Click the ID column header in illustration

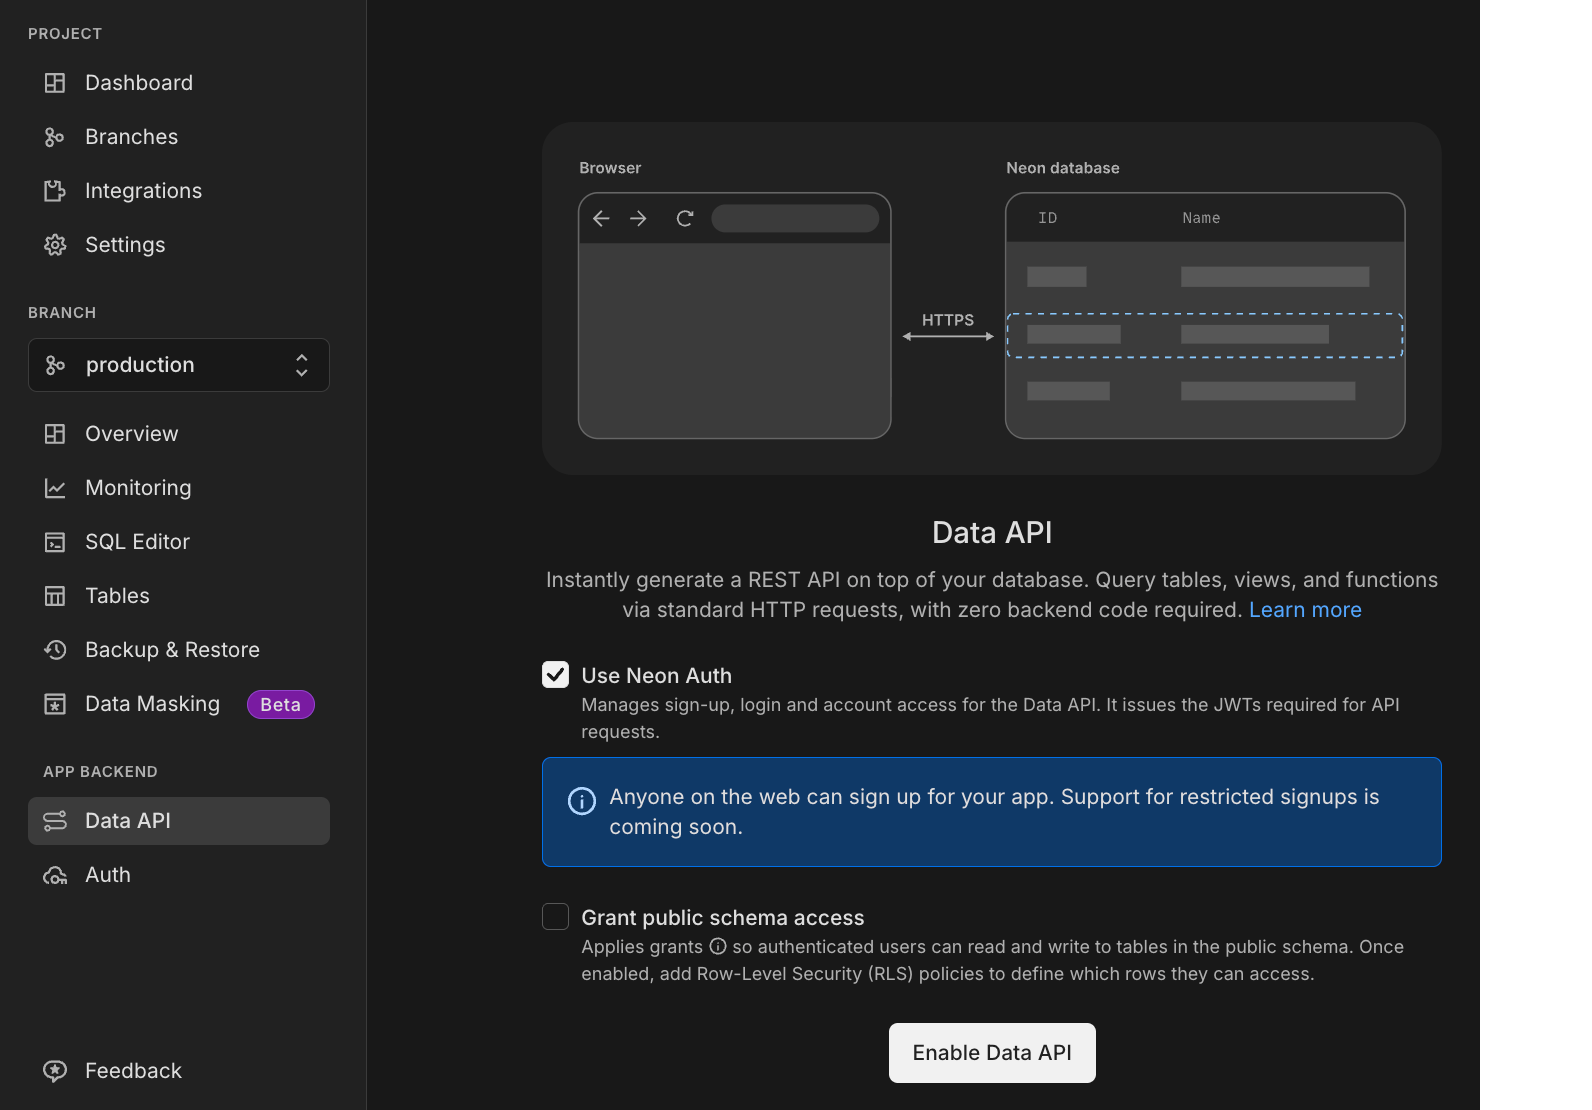[1048, 218]
